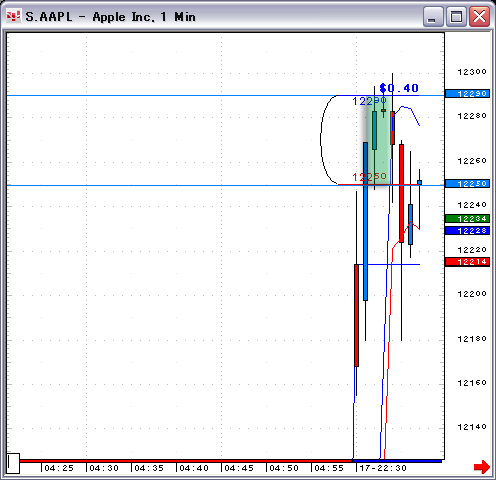The width and height of the screenshot is (496, 480).
Task: Click the red 12214 price marker
Action: [x=467, y=262]
